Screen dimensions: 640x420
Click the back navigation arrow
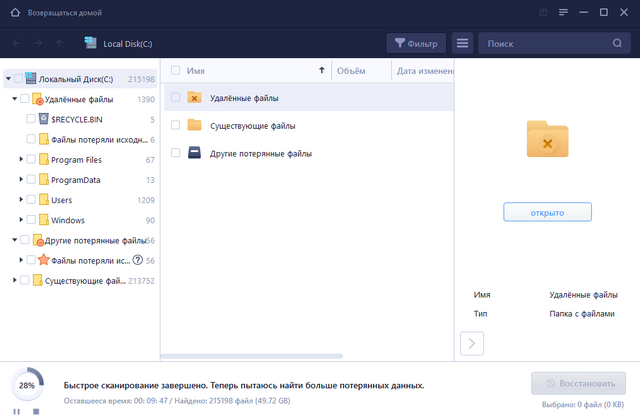(16, 43)
